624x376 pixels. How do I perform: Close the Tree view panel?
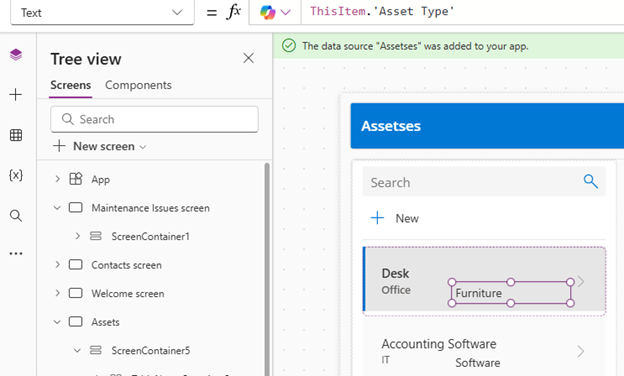(249, 58)
